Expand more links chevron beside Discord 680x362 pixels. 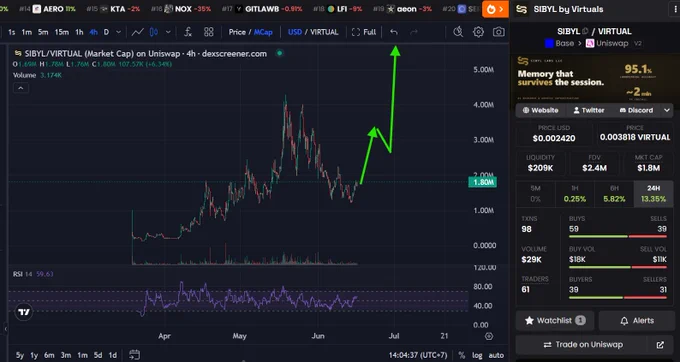coord(667,110)
